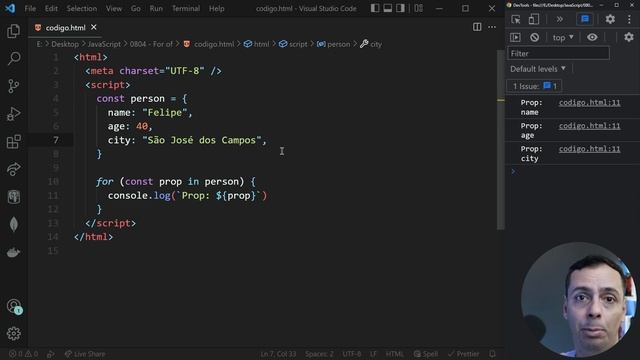Open Default levels dropdown
This screenshot has height=360, width=640.
538,69
